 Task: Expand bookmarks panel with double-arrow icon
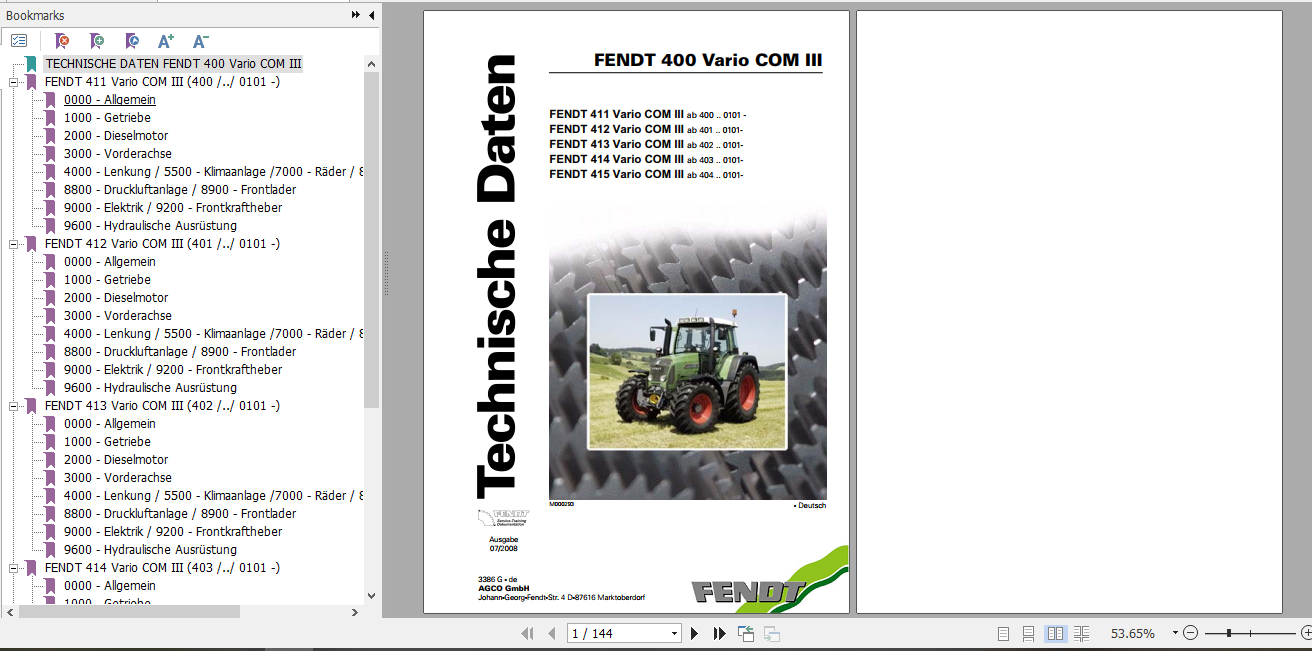point(356,15)
